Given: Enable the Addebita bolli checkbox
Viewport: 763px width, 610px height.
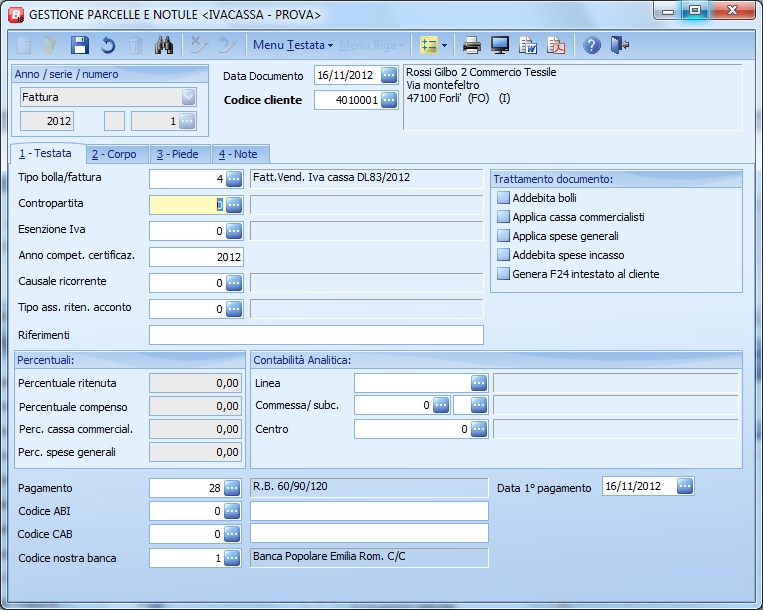Looking at the screenshot, I should pos(504,198).
